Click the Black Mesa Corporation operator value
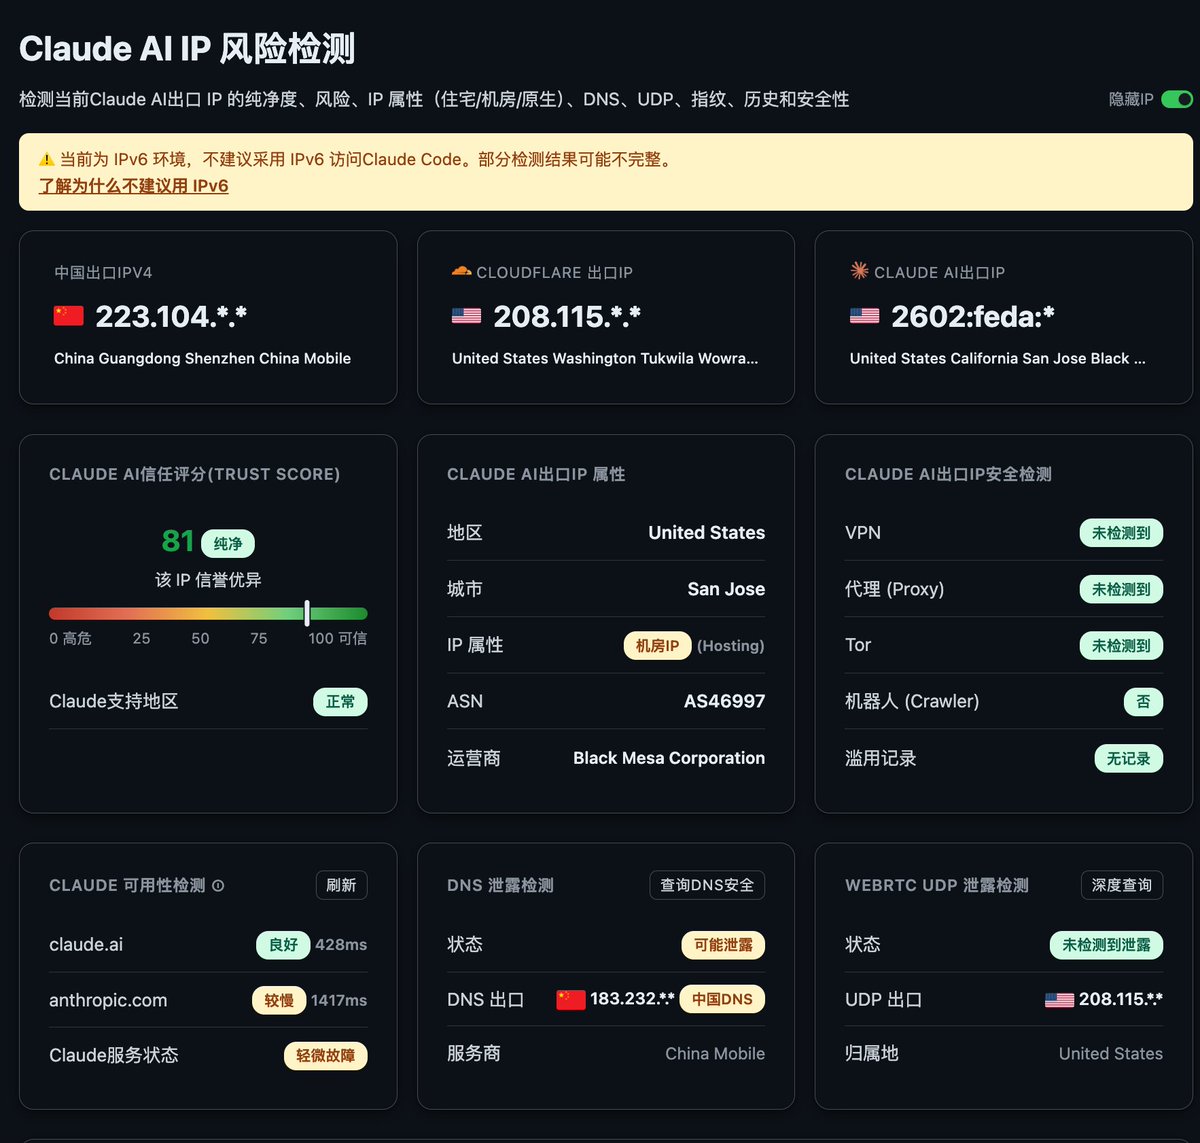Viewport: 1200px width, 1143px height. click(x=669, y=758)
